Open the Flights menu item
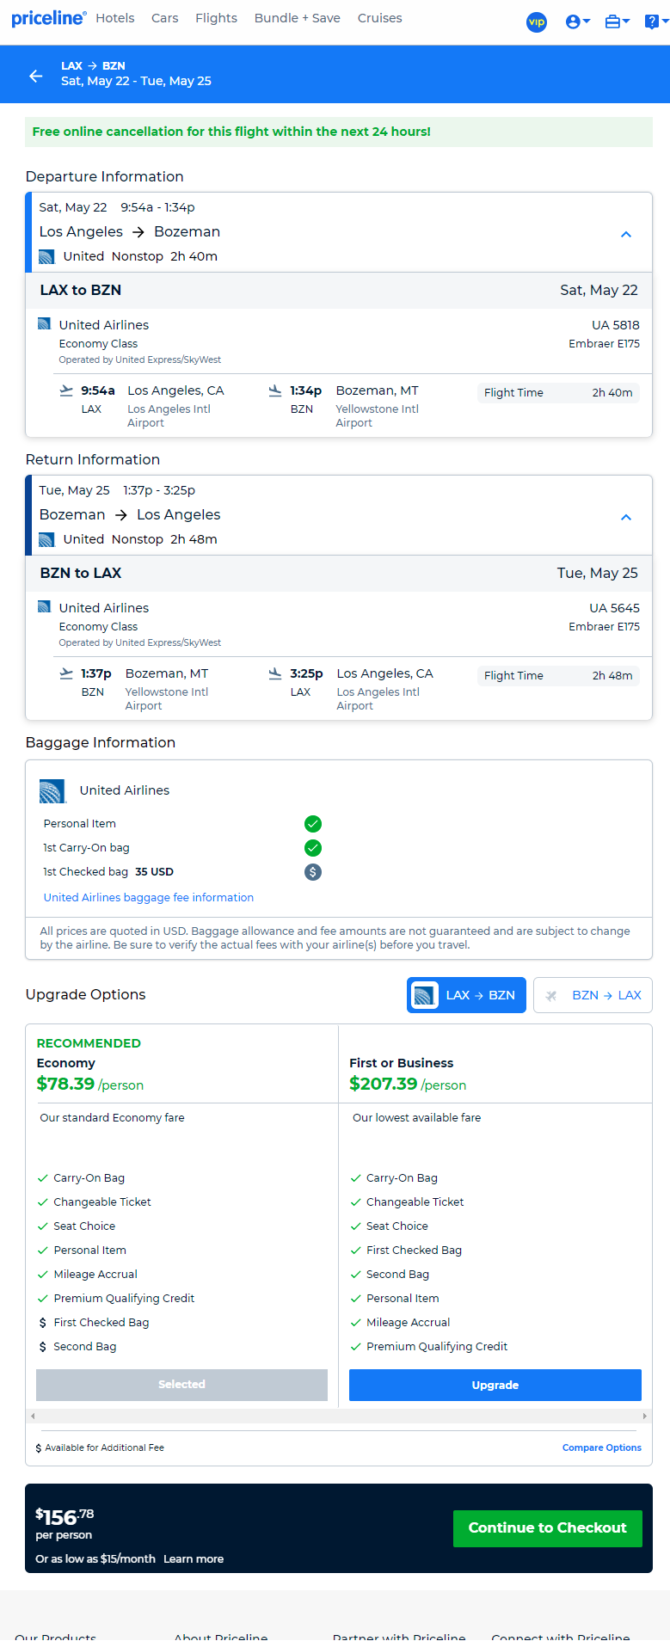Screen dimensions: 670x1641 tap(216, 18)
